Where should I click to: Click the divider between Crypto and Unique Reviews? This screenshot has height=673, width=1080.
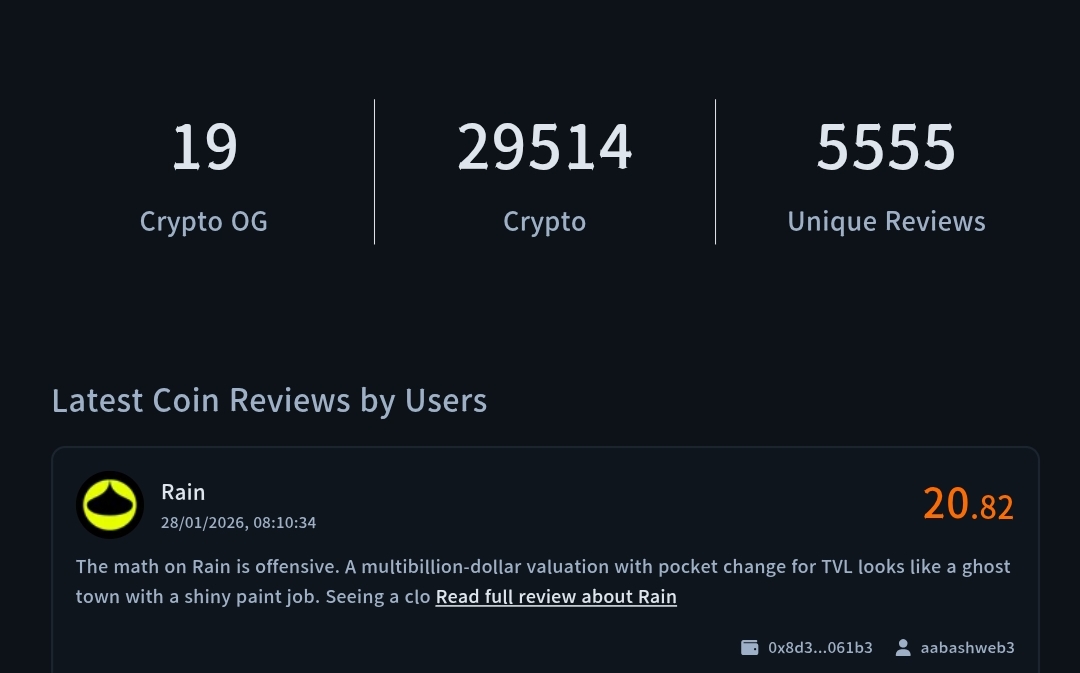(x=716, y=171)
